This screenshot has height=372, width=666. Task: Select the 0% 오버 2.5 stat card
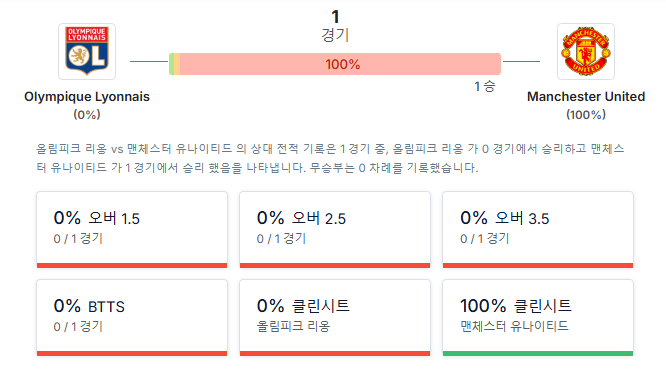click(335, 229)
